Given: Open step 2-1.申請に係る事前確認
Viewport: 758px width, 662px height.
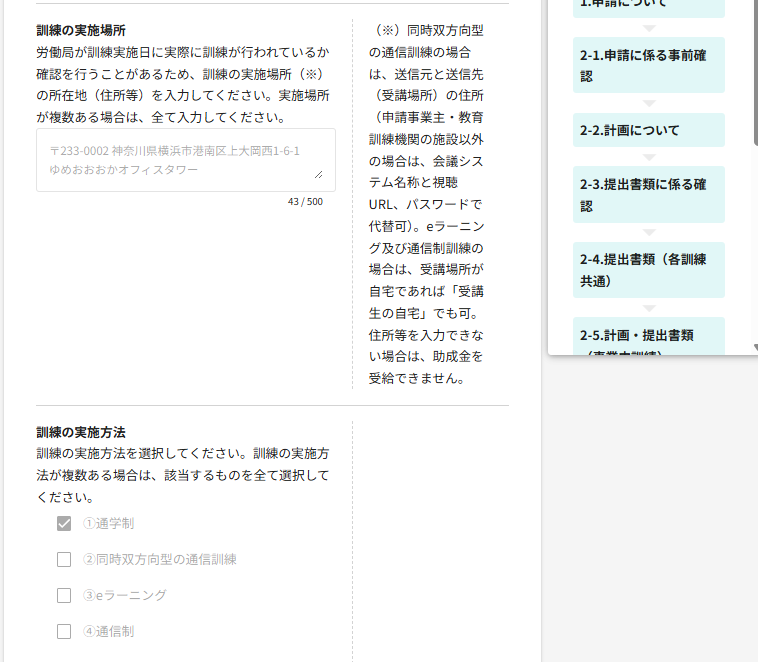Looking at the screenshot, I should pyautogui.click(x=648, y=65).
